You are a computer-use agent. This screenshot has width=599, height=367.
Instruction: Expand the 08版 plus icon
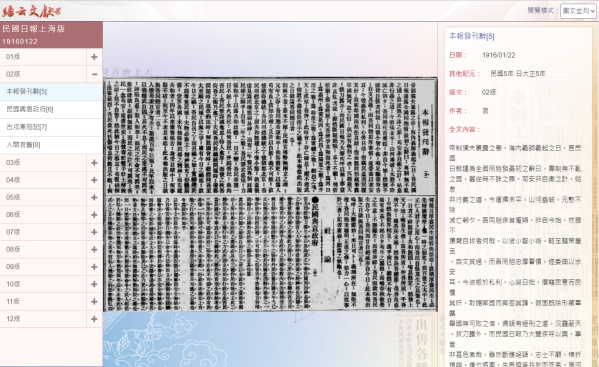pyautogui.click(x=94, y=249)
